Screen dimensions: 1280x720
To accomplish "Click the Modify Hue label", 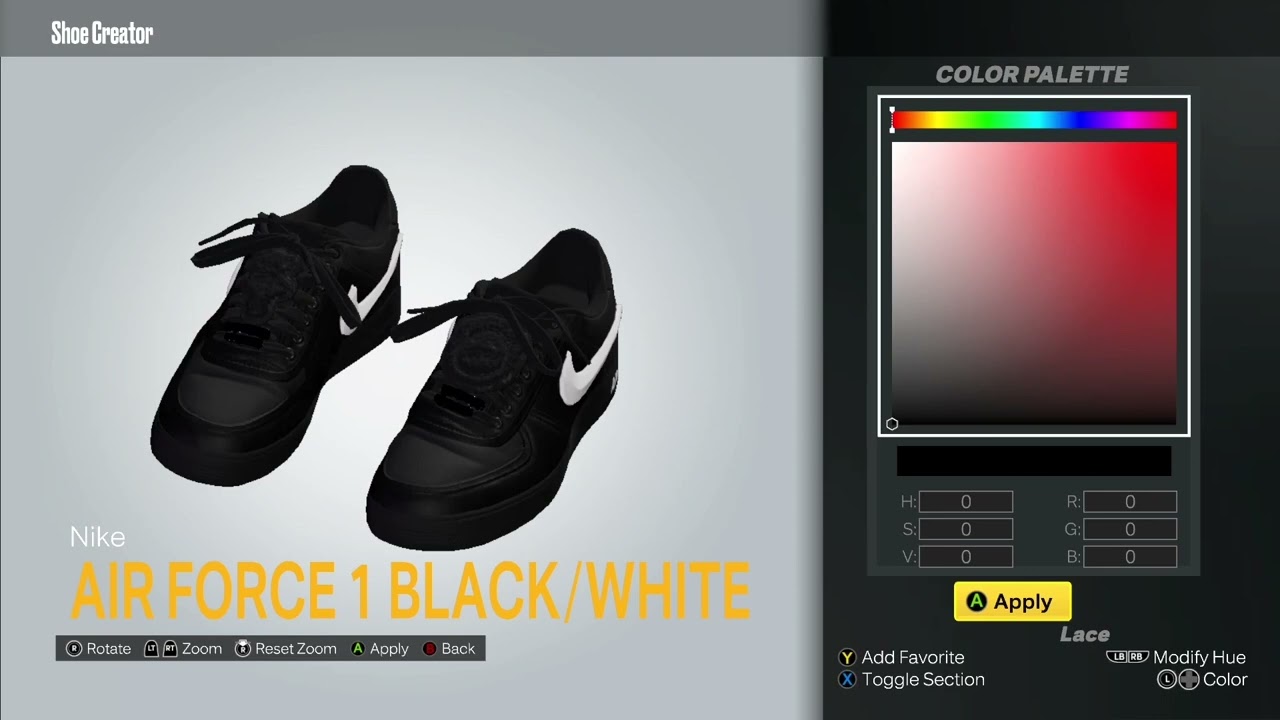I will tap(1199, 658).
